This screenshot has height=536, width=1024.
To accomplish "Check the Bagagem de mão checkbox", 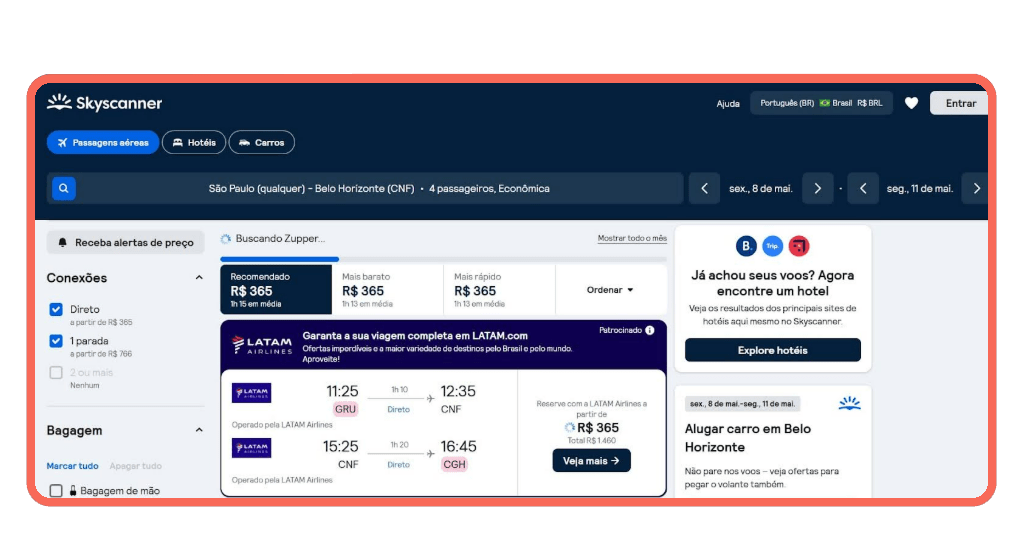I will tap(56, 491).
